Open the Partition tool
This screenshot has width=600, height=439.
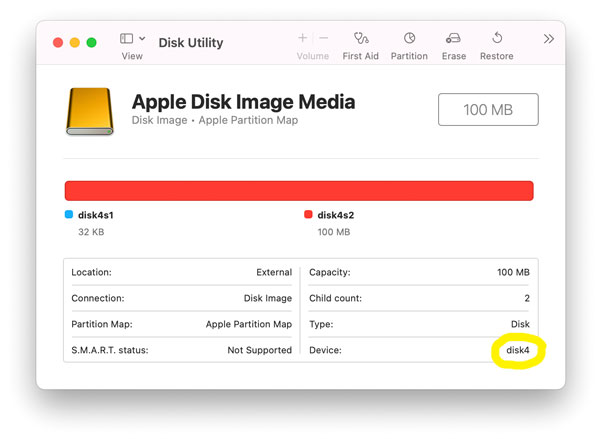(409, 38)
